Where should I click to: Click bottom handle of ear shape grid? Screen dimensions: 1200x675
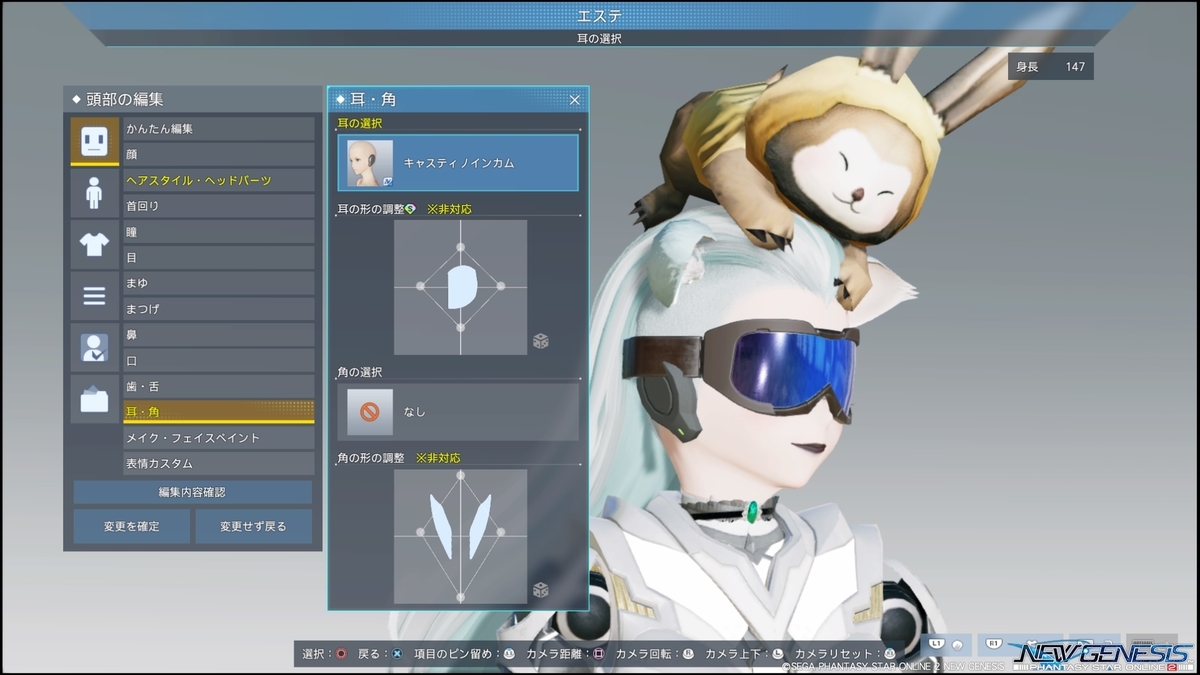[x=460, y=327]
